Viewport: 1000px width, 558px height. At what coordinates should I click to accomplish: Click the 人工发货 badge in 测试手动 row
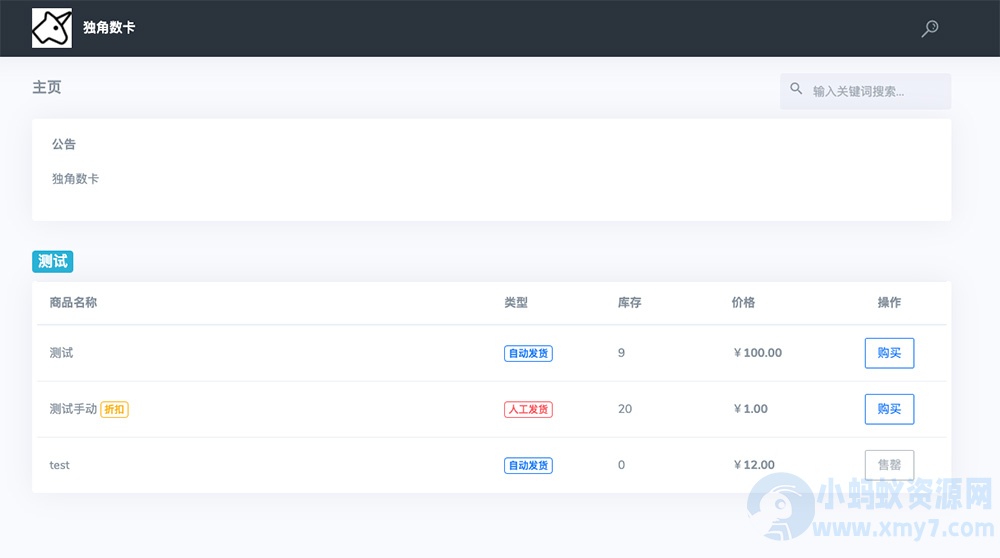528,409
